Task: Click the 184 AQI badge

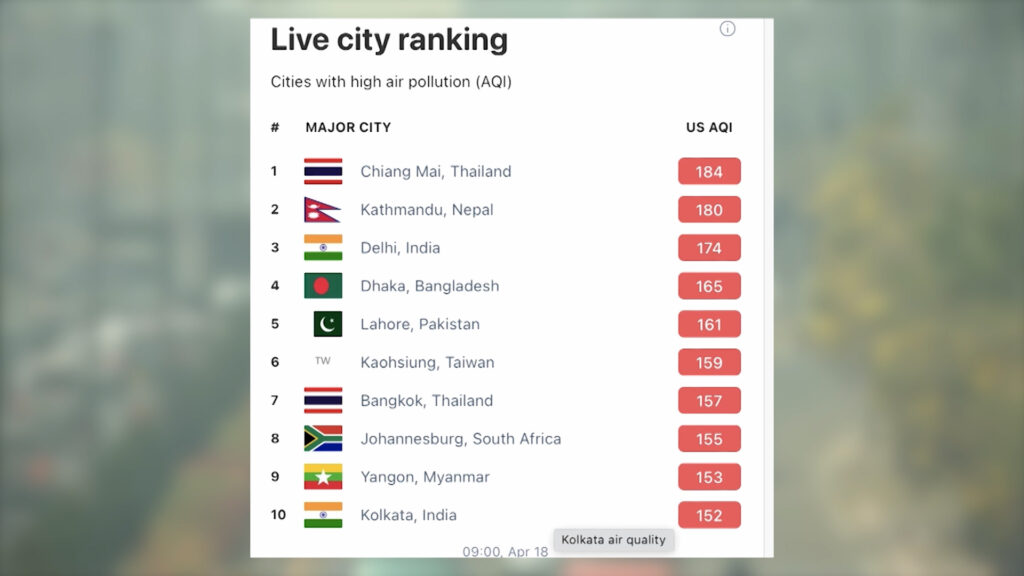Action: click(709, 171)
